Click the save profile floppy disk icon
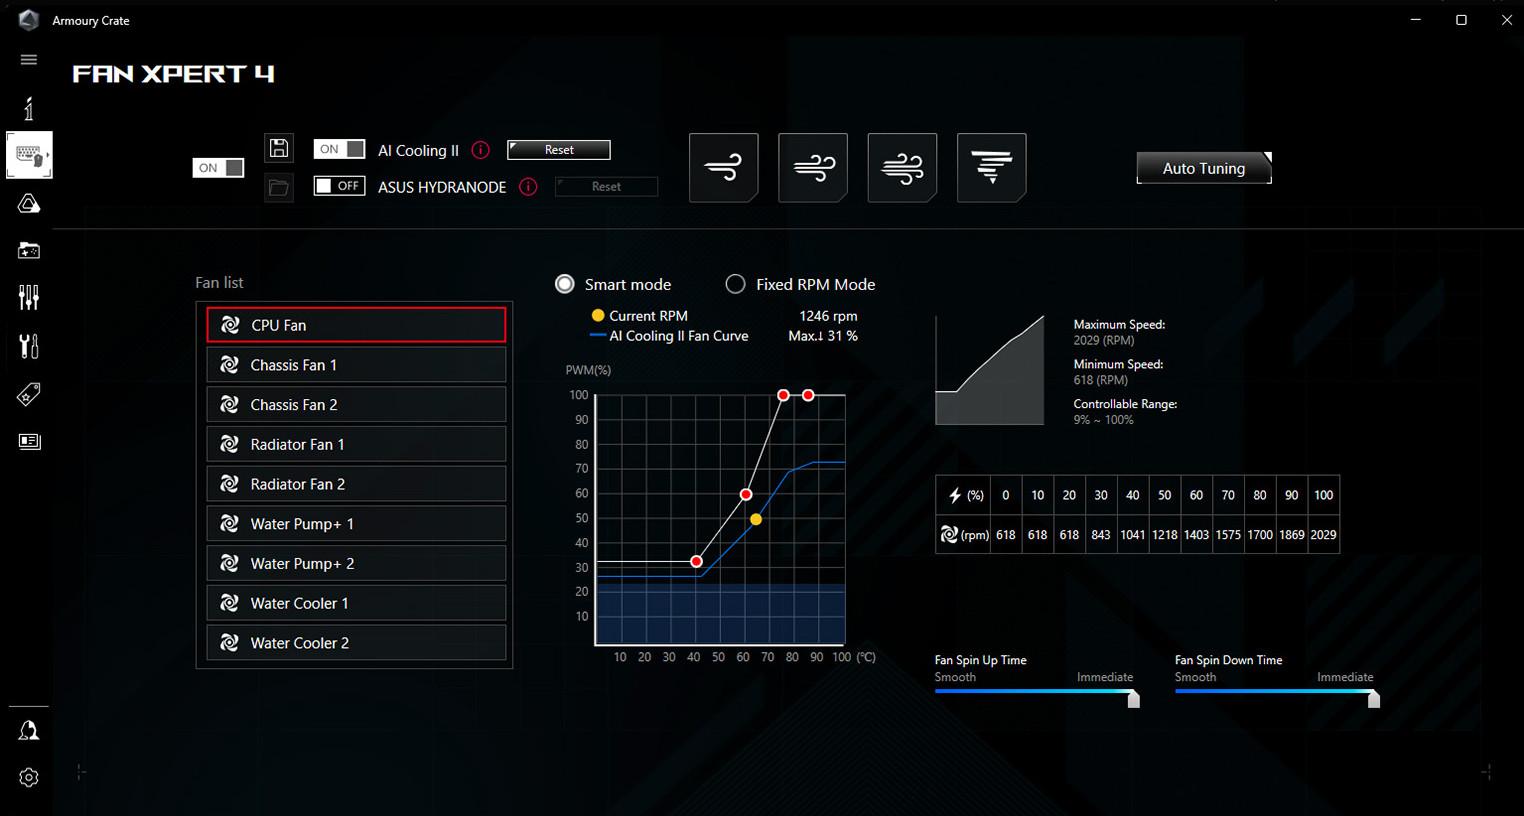Screen dimensions: 1524x816 click(279, 148)
